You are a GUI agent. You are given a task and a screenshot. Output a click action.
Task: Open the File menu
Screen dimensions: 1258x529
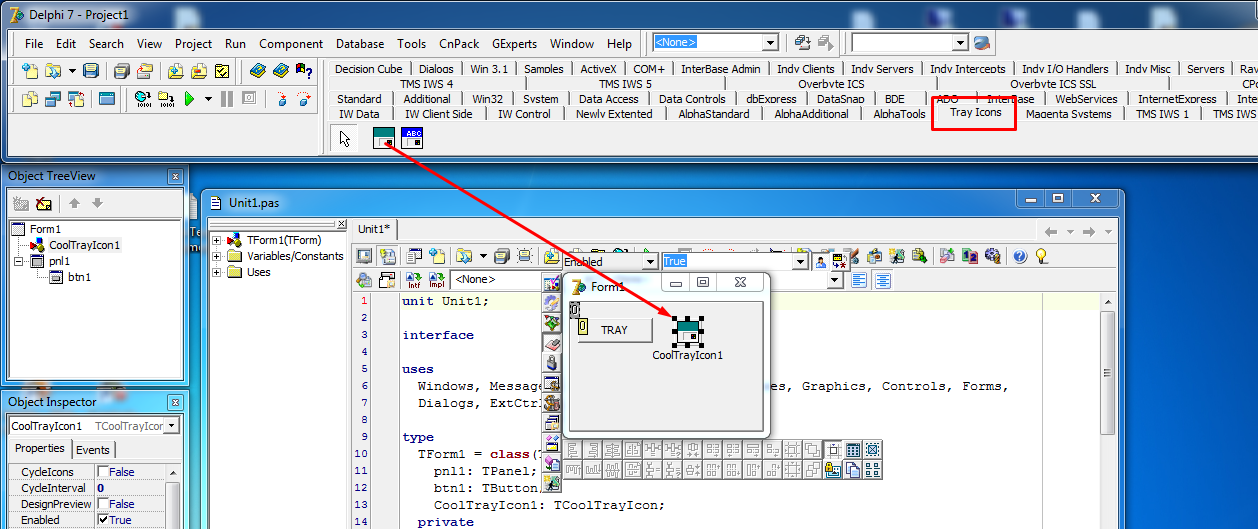coord(34,44)
